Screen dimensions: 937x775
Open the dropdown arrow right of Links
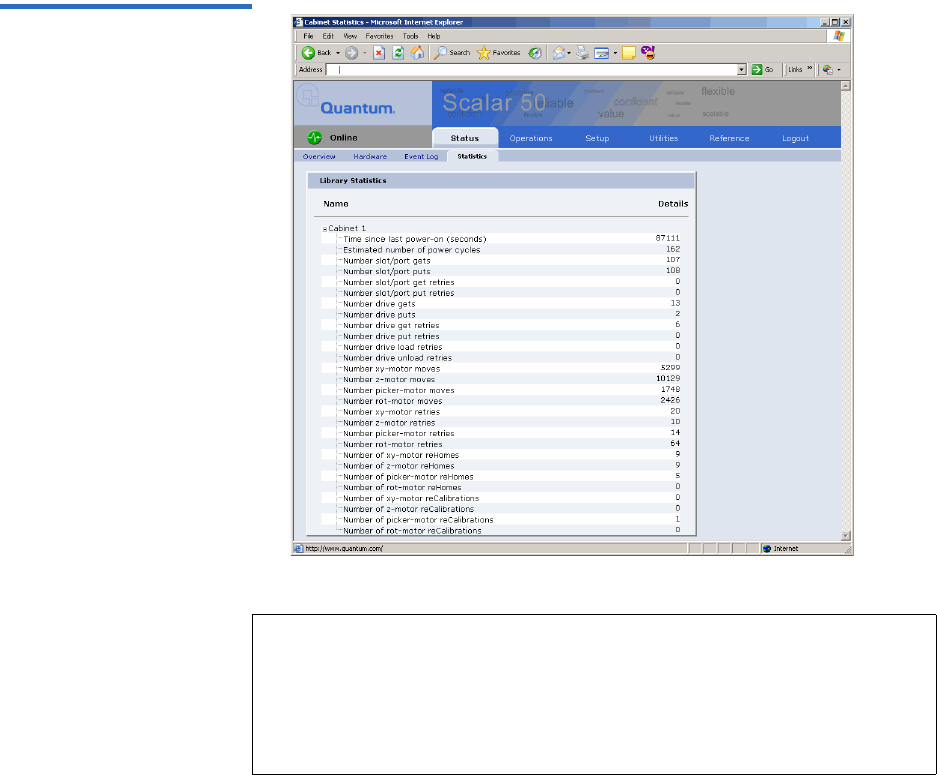(x=839, y=70)
